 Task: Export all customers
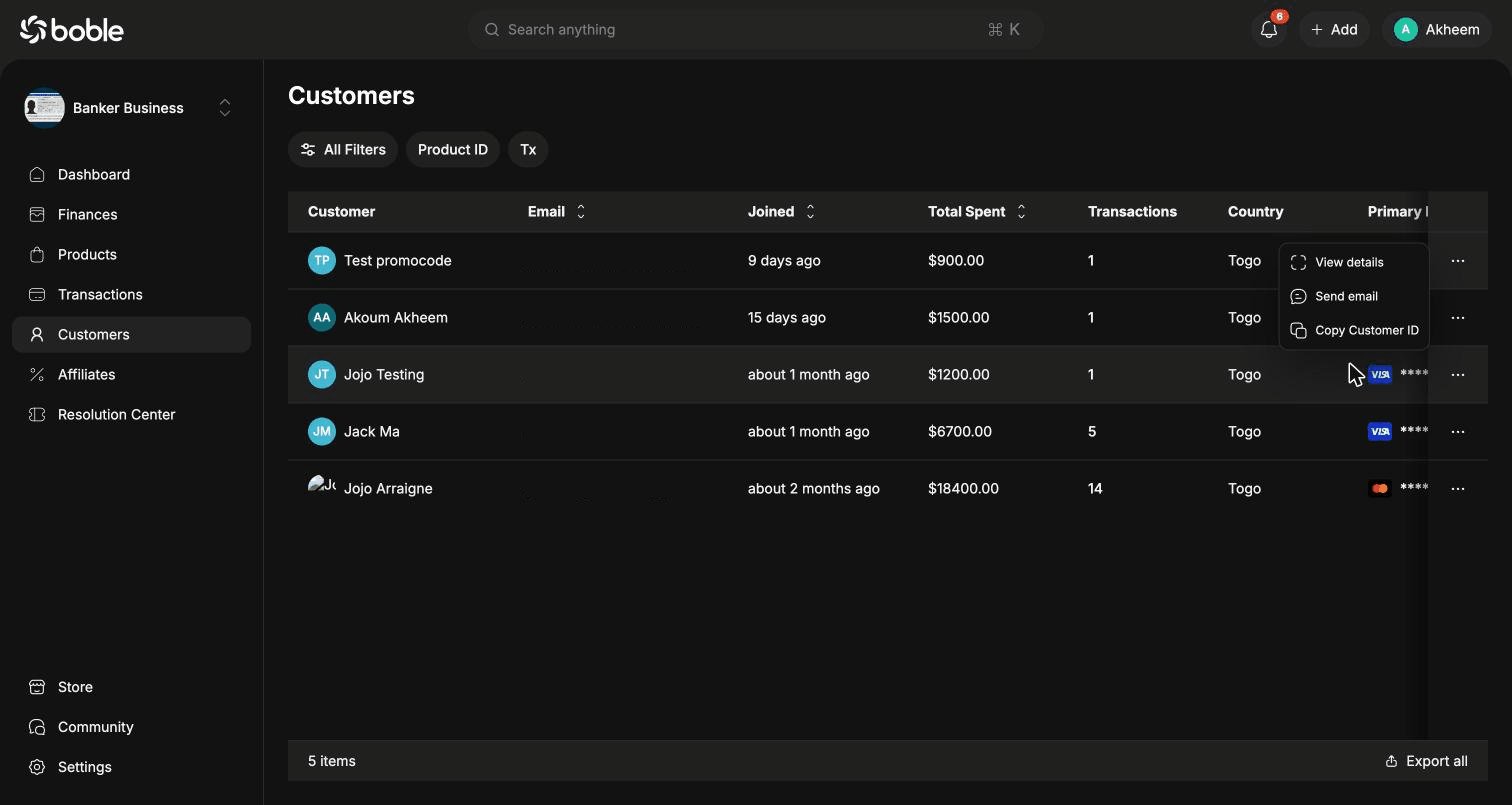[1426, 761]
